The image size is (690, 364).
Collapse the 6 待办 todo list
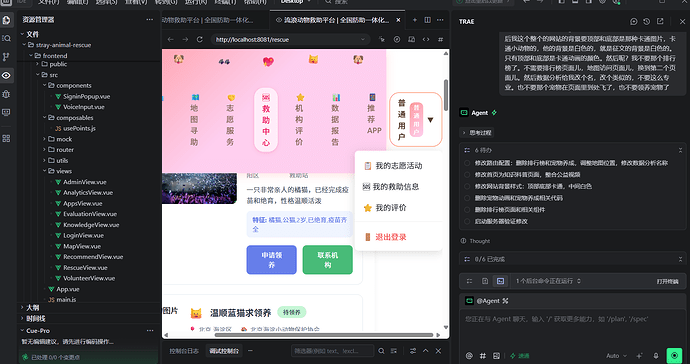click(680, 150)
